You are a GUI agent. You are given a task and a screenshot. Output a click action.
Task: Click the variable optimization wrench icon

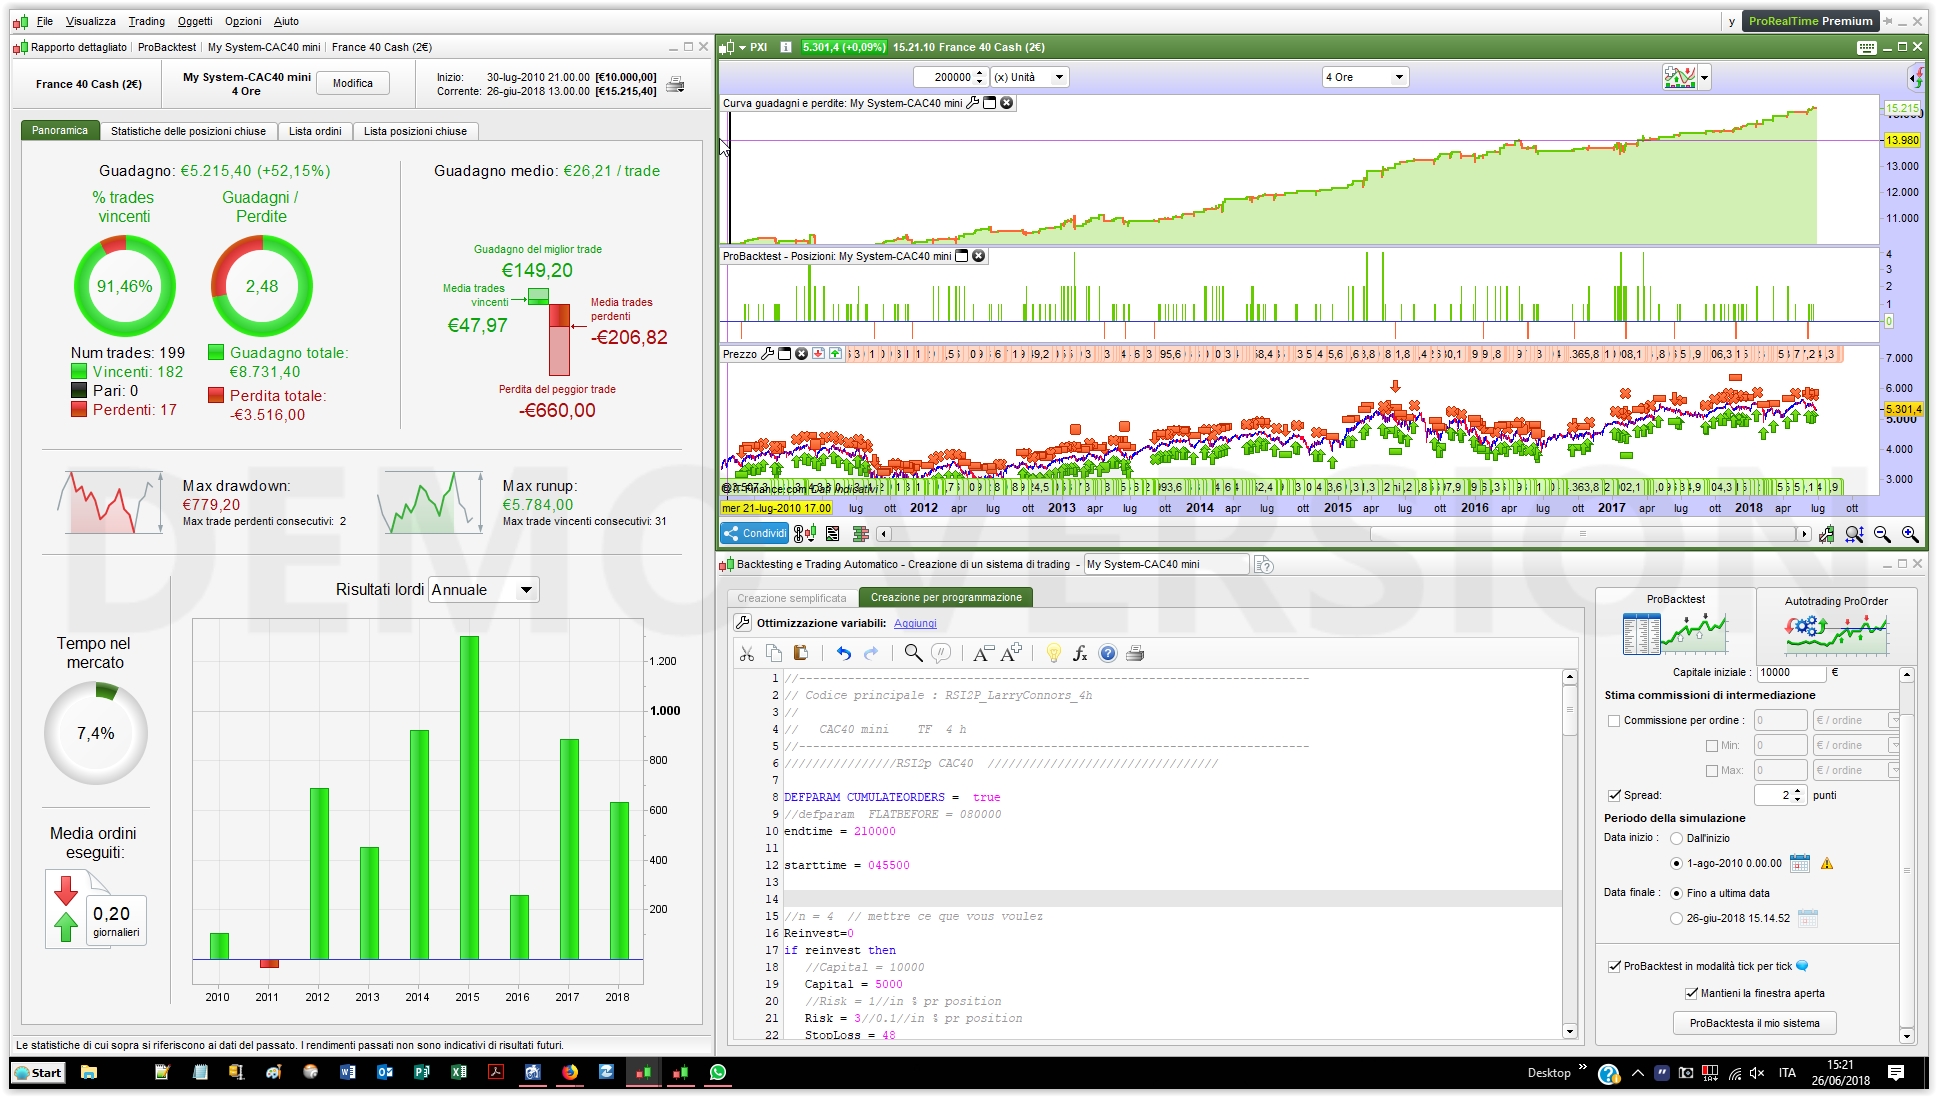coord(743,623)
